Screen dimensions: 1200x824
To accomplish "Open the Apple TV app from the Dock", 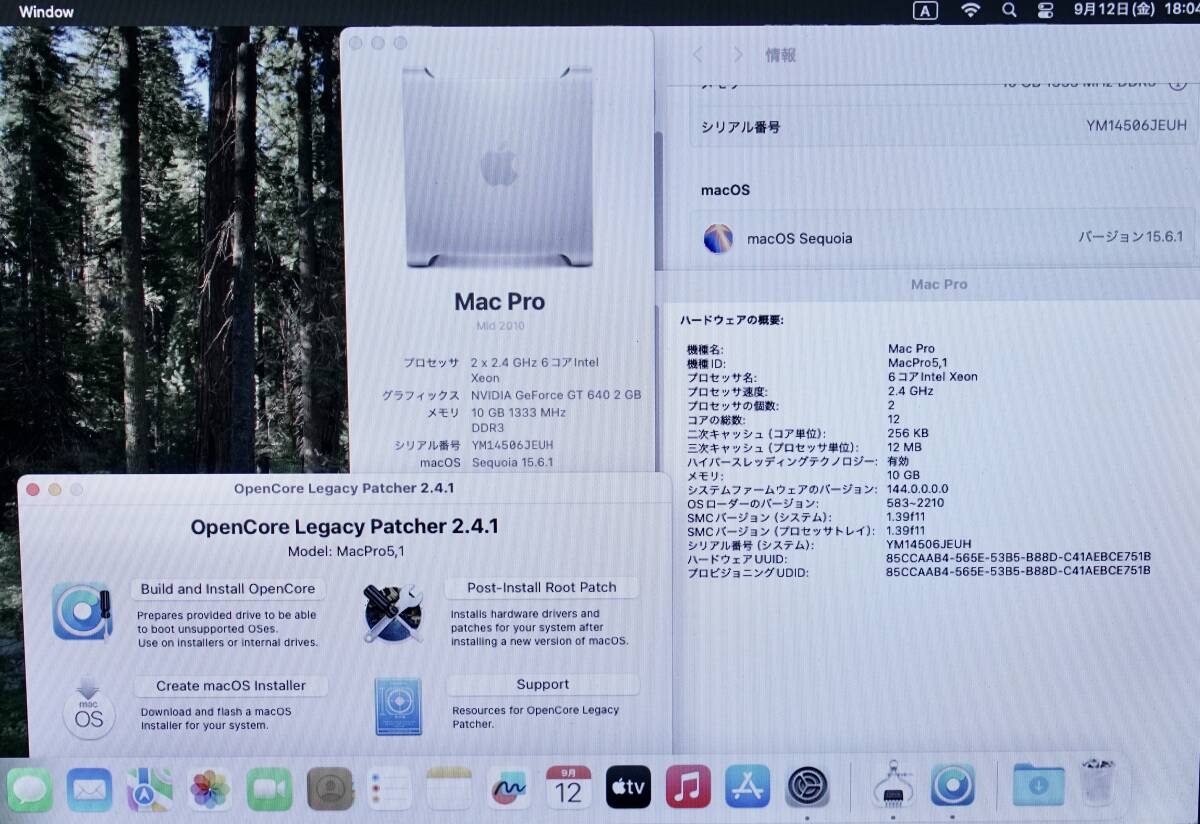I will [x=627, y=790].
